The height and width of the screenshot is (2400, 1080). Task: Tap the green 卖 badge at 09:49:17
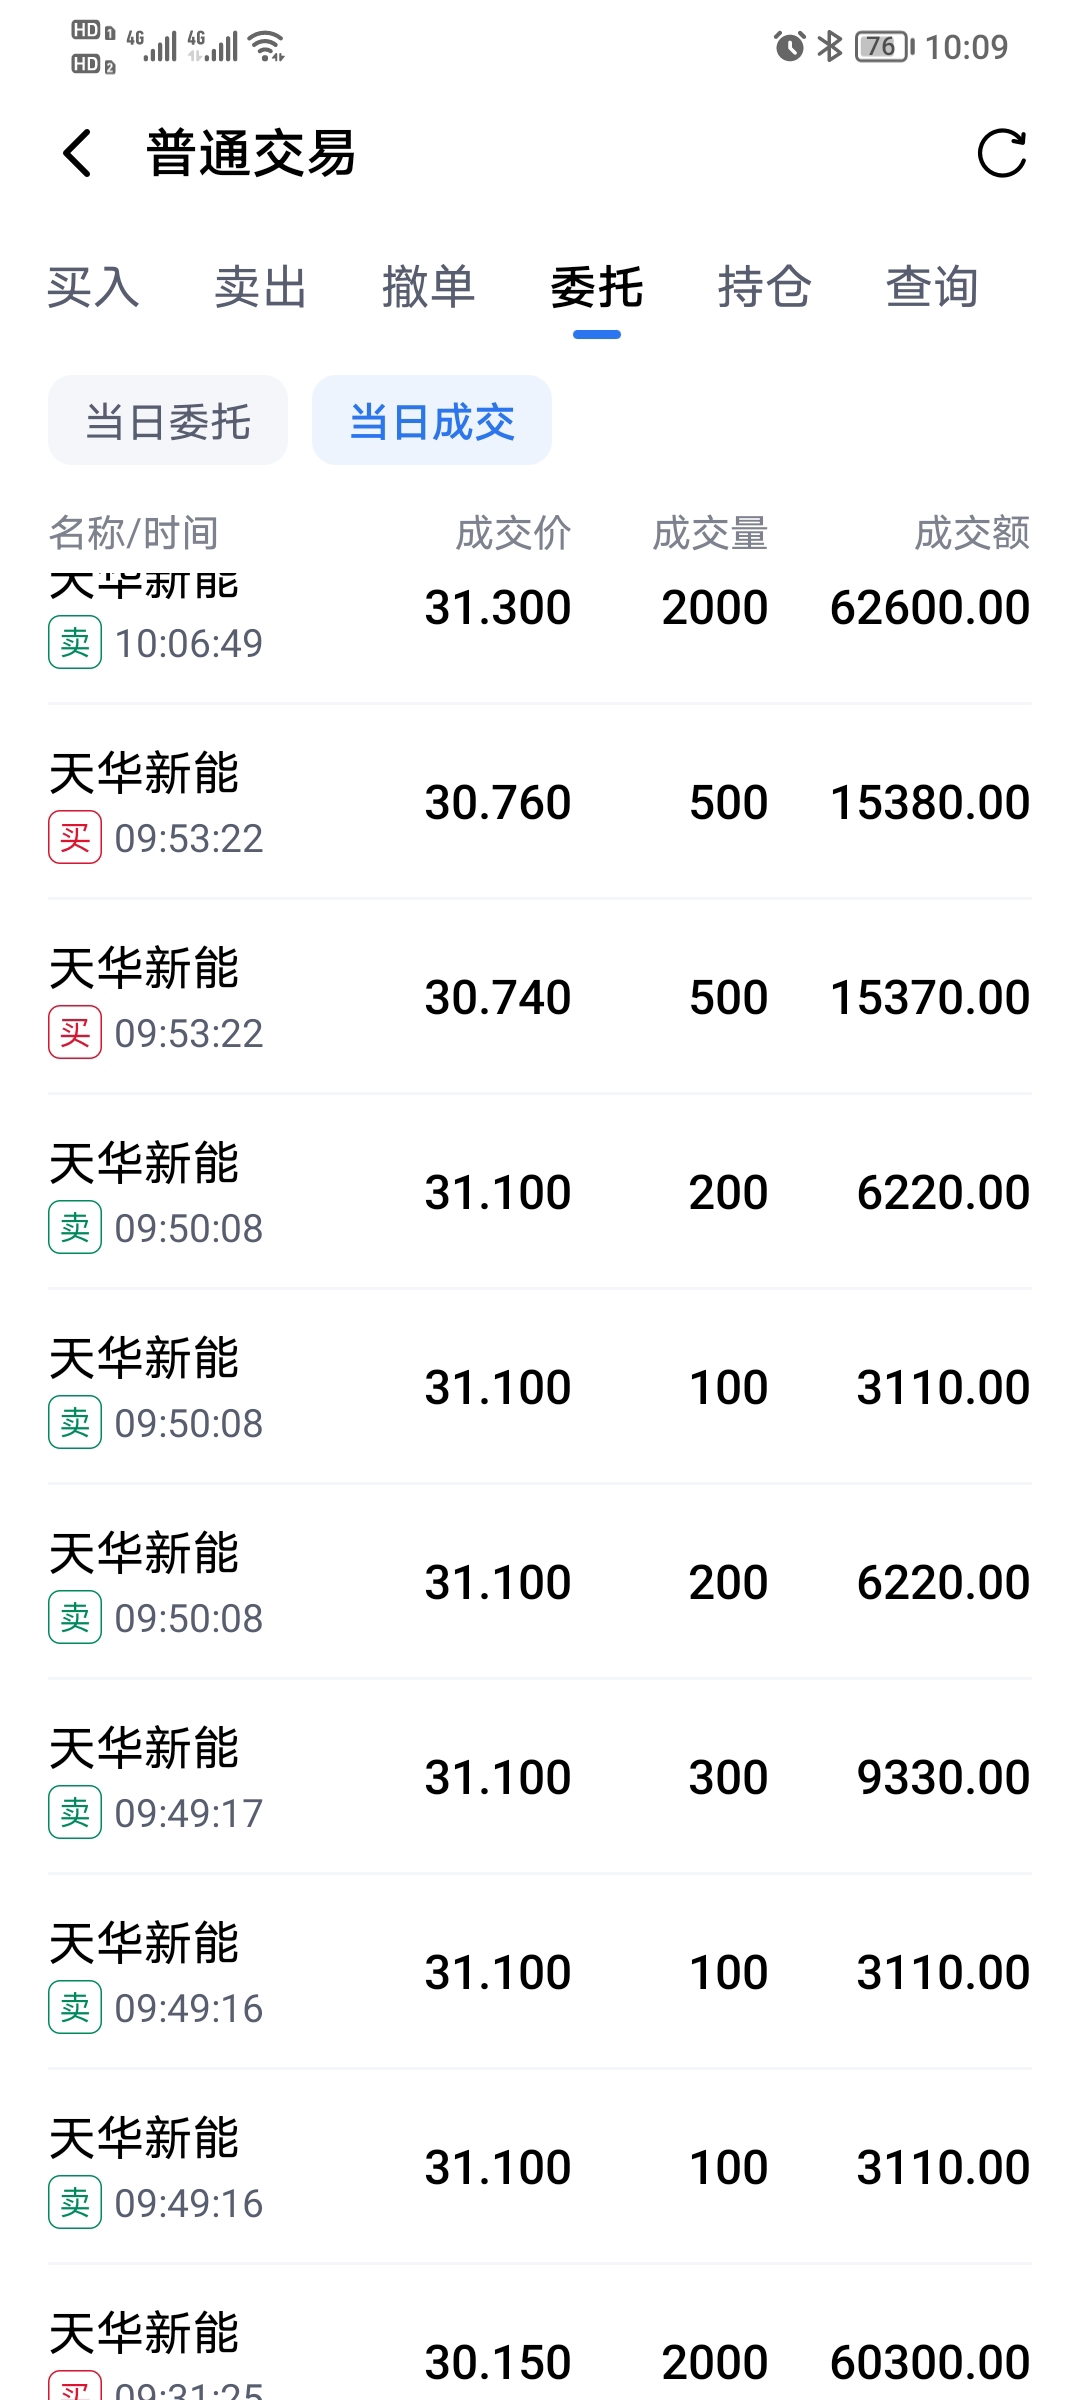pyautogui.click(x=75, y=1812)
